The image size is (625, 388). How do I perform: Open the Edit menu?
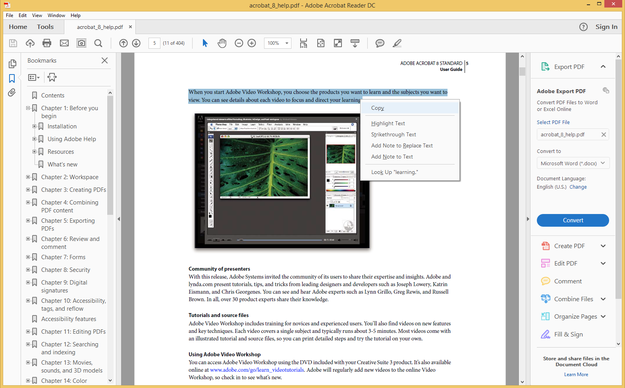pos(23,15)
